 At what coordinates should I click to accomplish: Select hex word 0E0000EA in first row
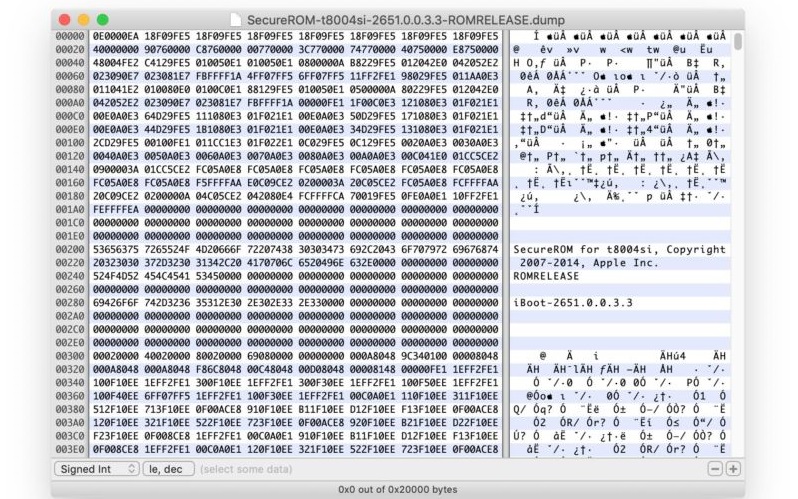click(116, 36)
